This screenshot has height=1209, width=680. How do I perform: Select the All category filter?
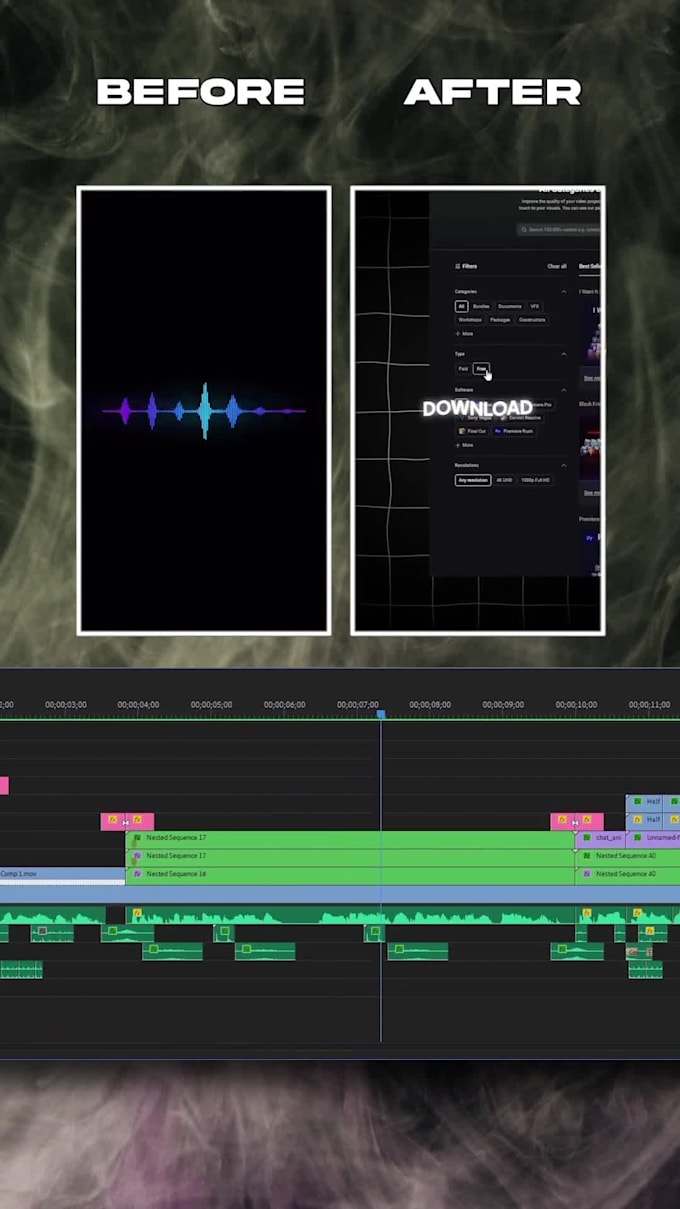coord(461,306)
